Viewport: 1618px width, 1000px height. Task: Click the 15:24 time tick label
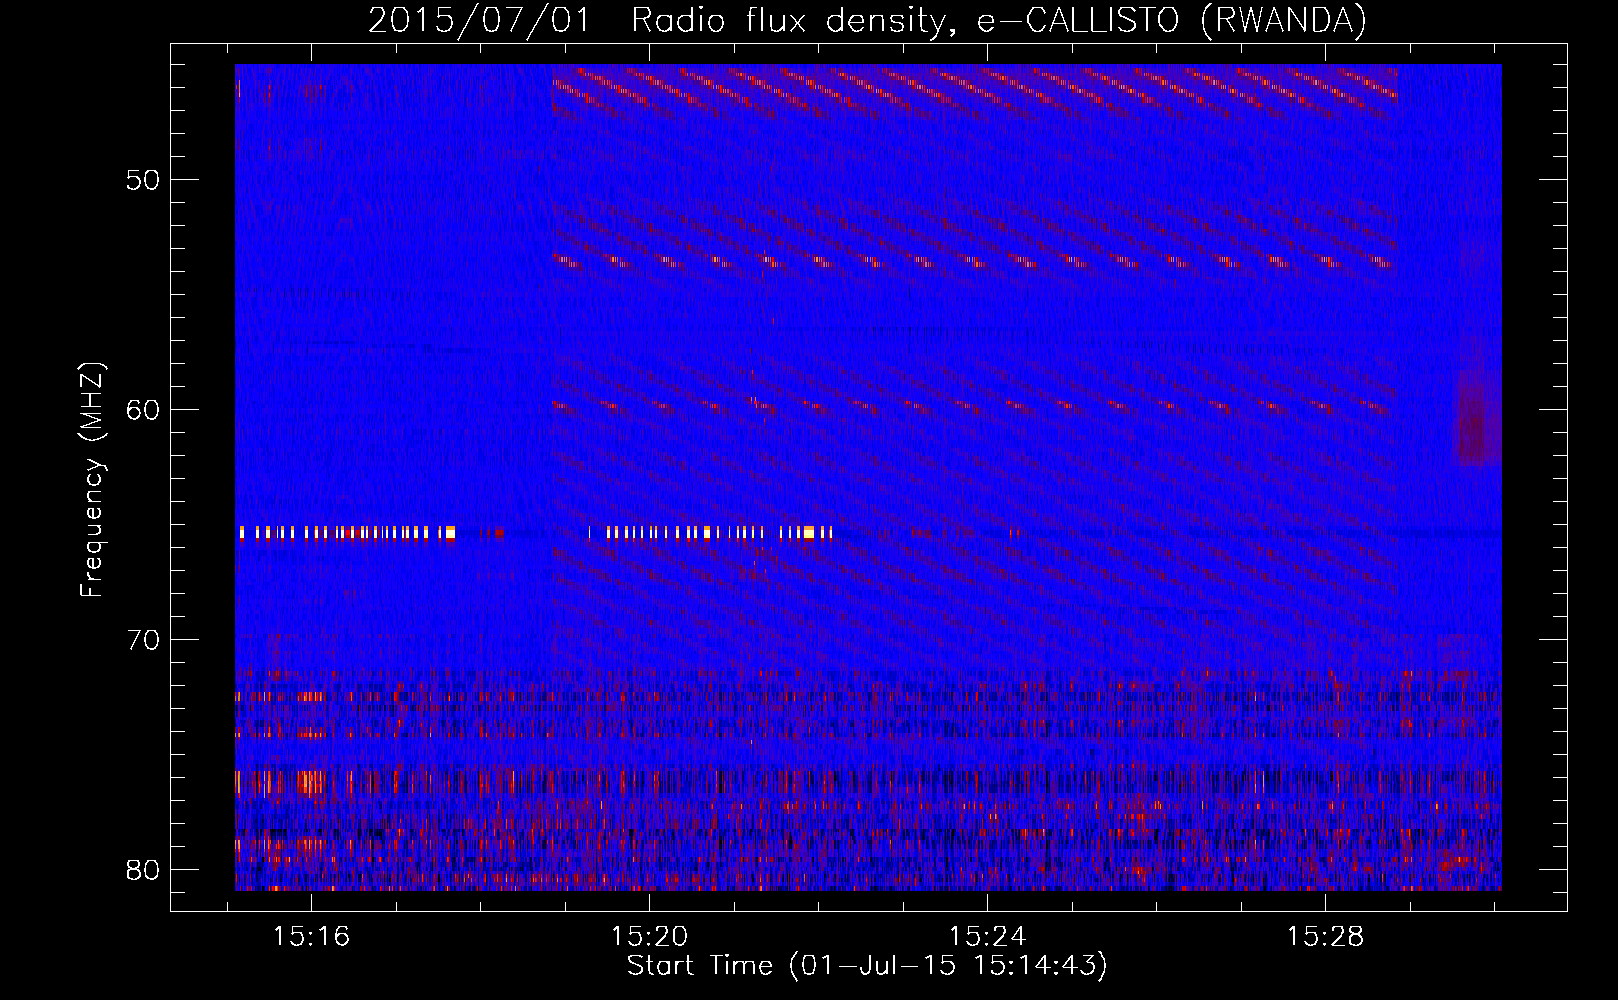(x=988, y=937)
